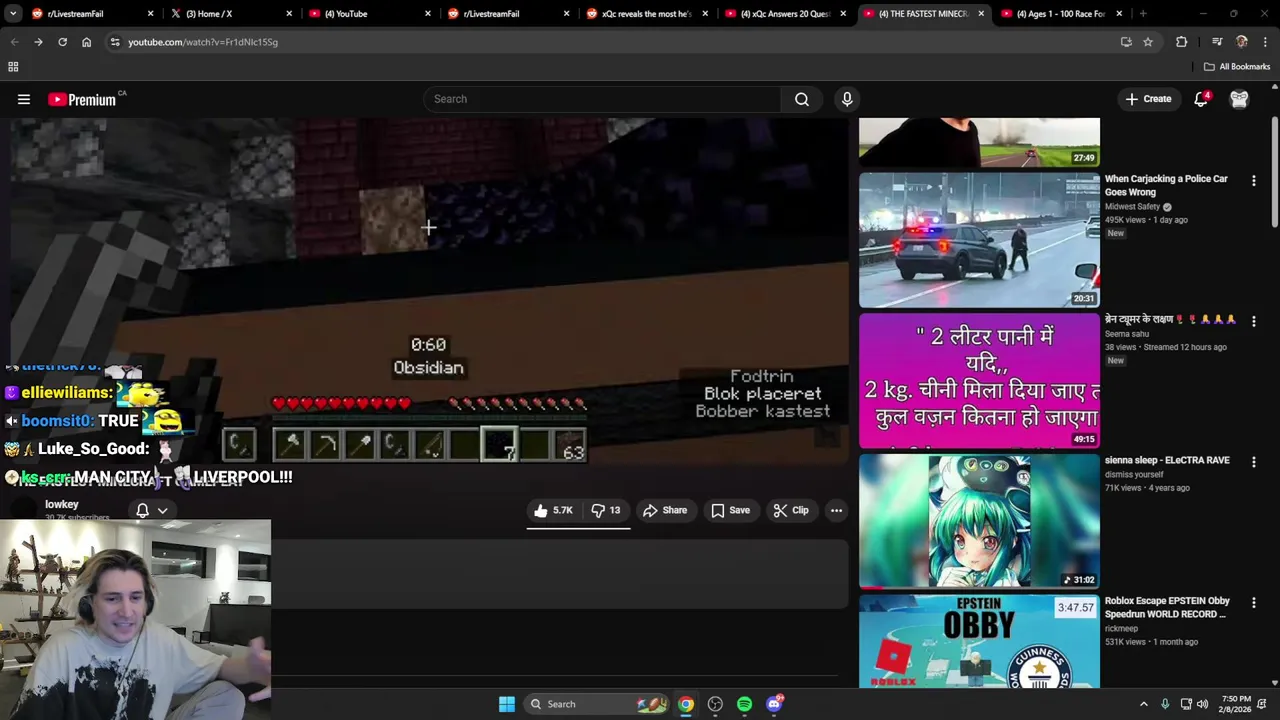This screenshot has width=1280, height=720.
Task: Go back in browser history
Action: [x=14, y=42]
